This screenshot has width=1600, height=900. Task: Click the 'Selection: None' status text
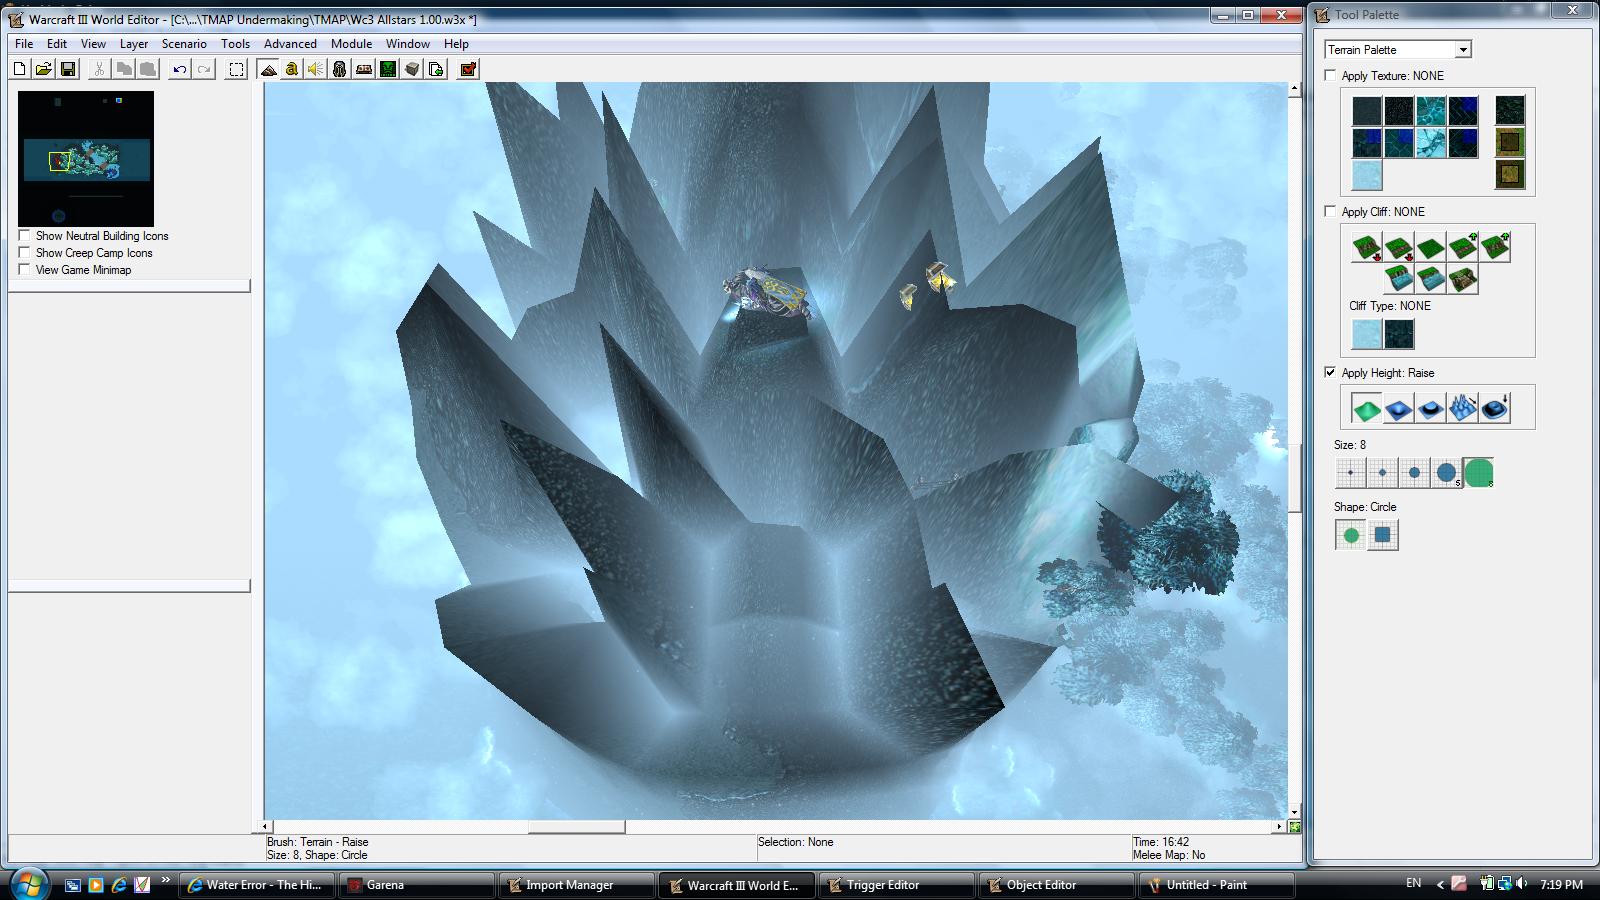[x=795, y=842]
